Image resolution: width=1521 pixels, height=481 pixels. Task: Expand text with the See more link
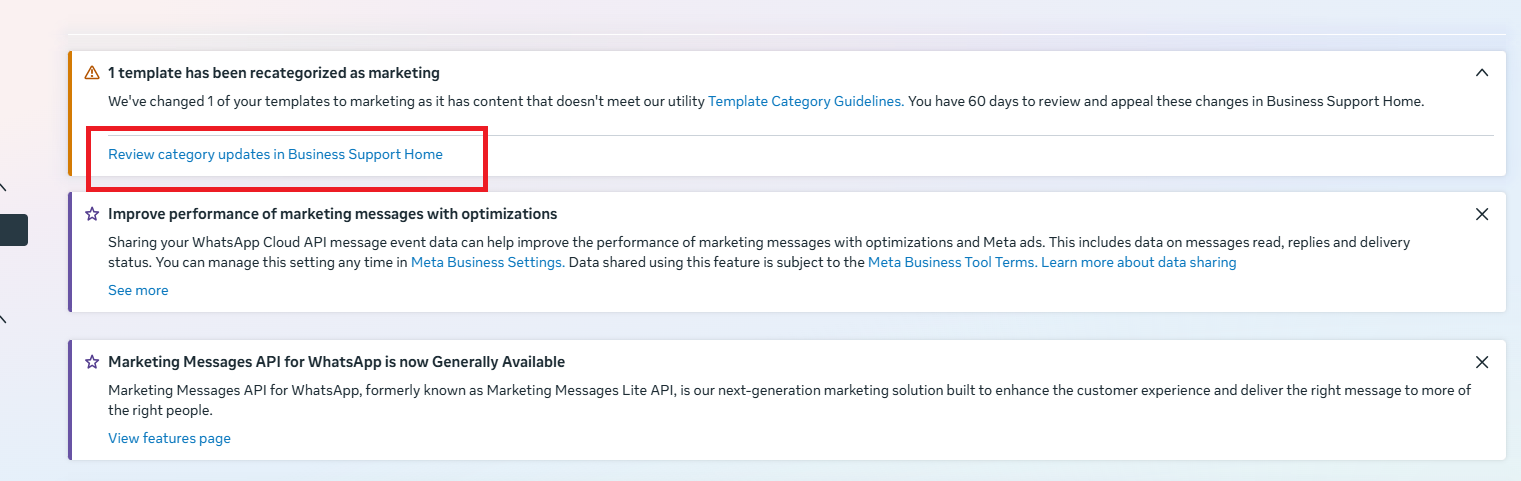click(138, 290)
